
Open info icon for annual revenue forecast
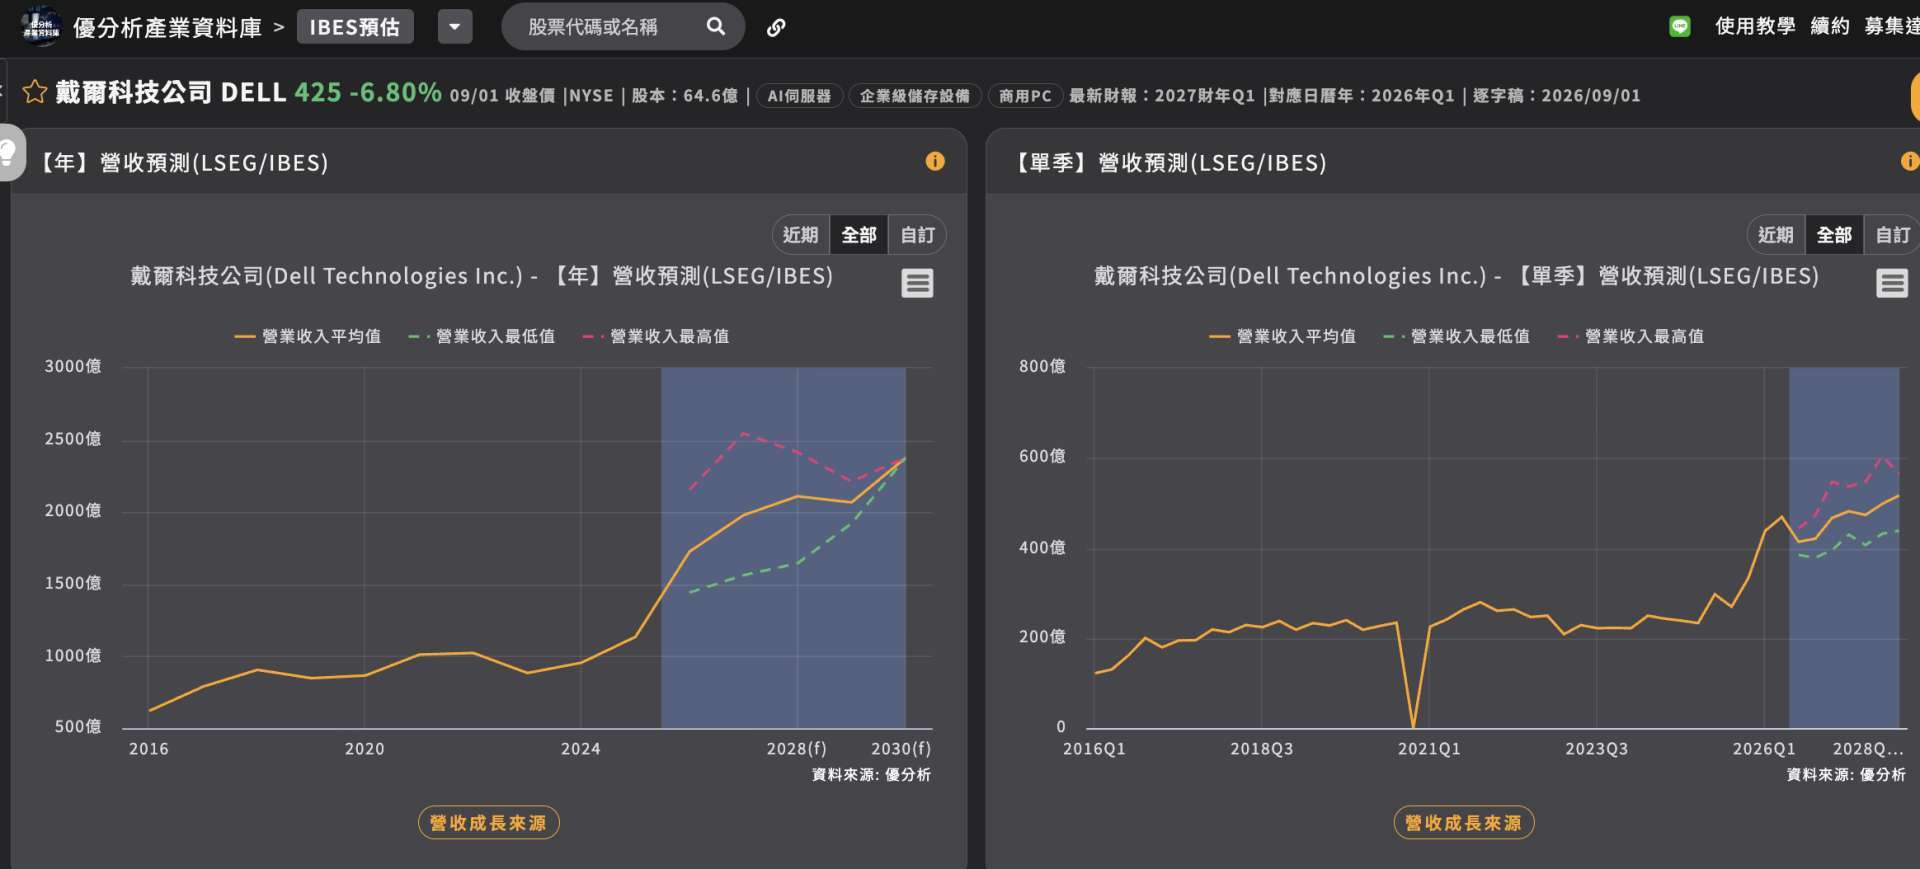[935, 161]
